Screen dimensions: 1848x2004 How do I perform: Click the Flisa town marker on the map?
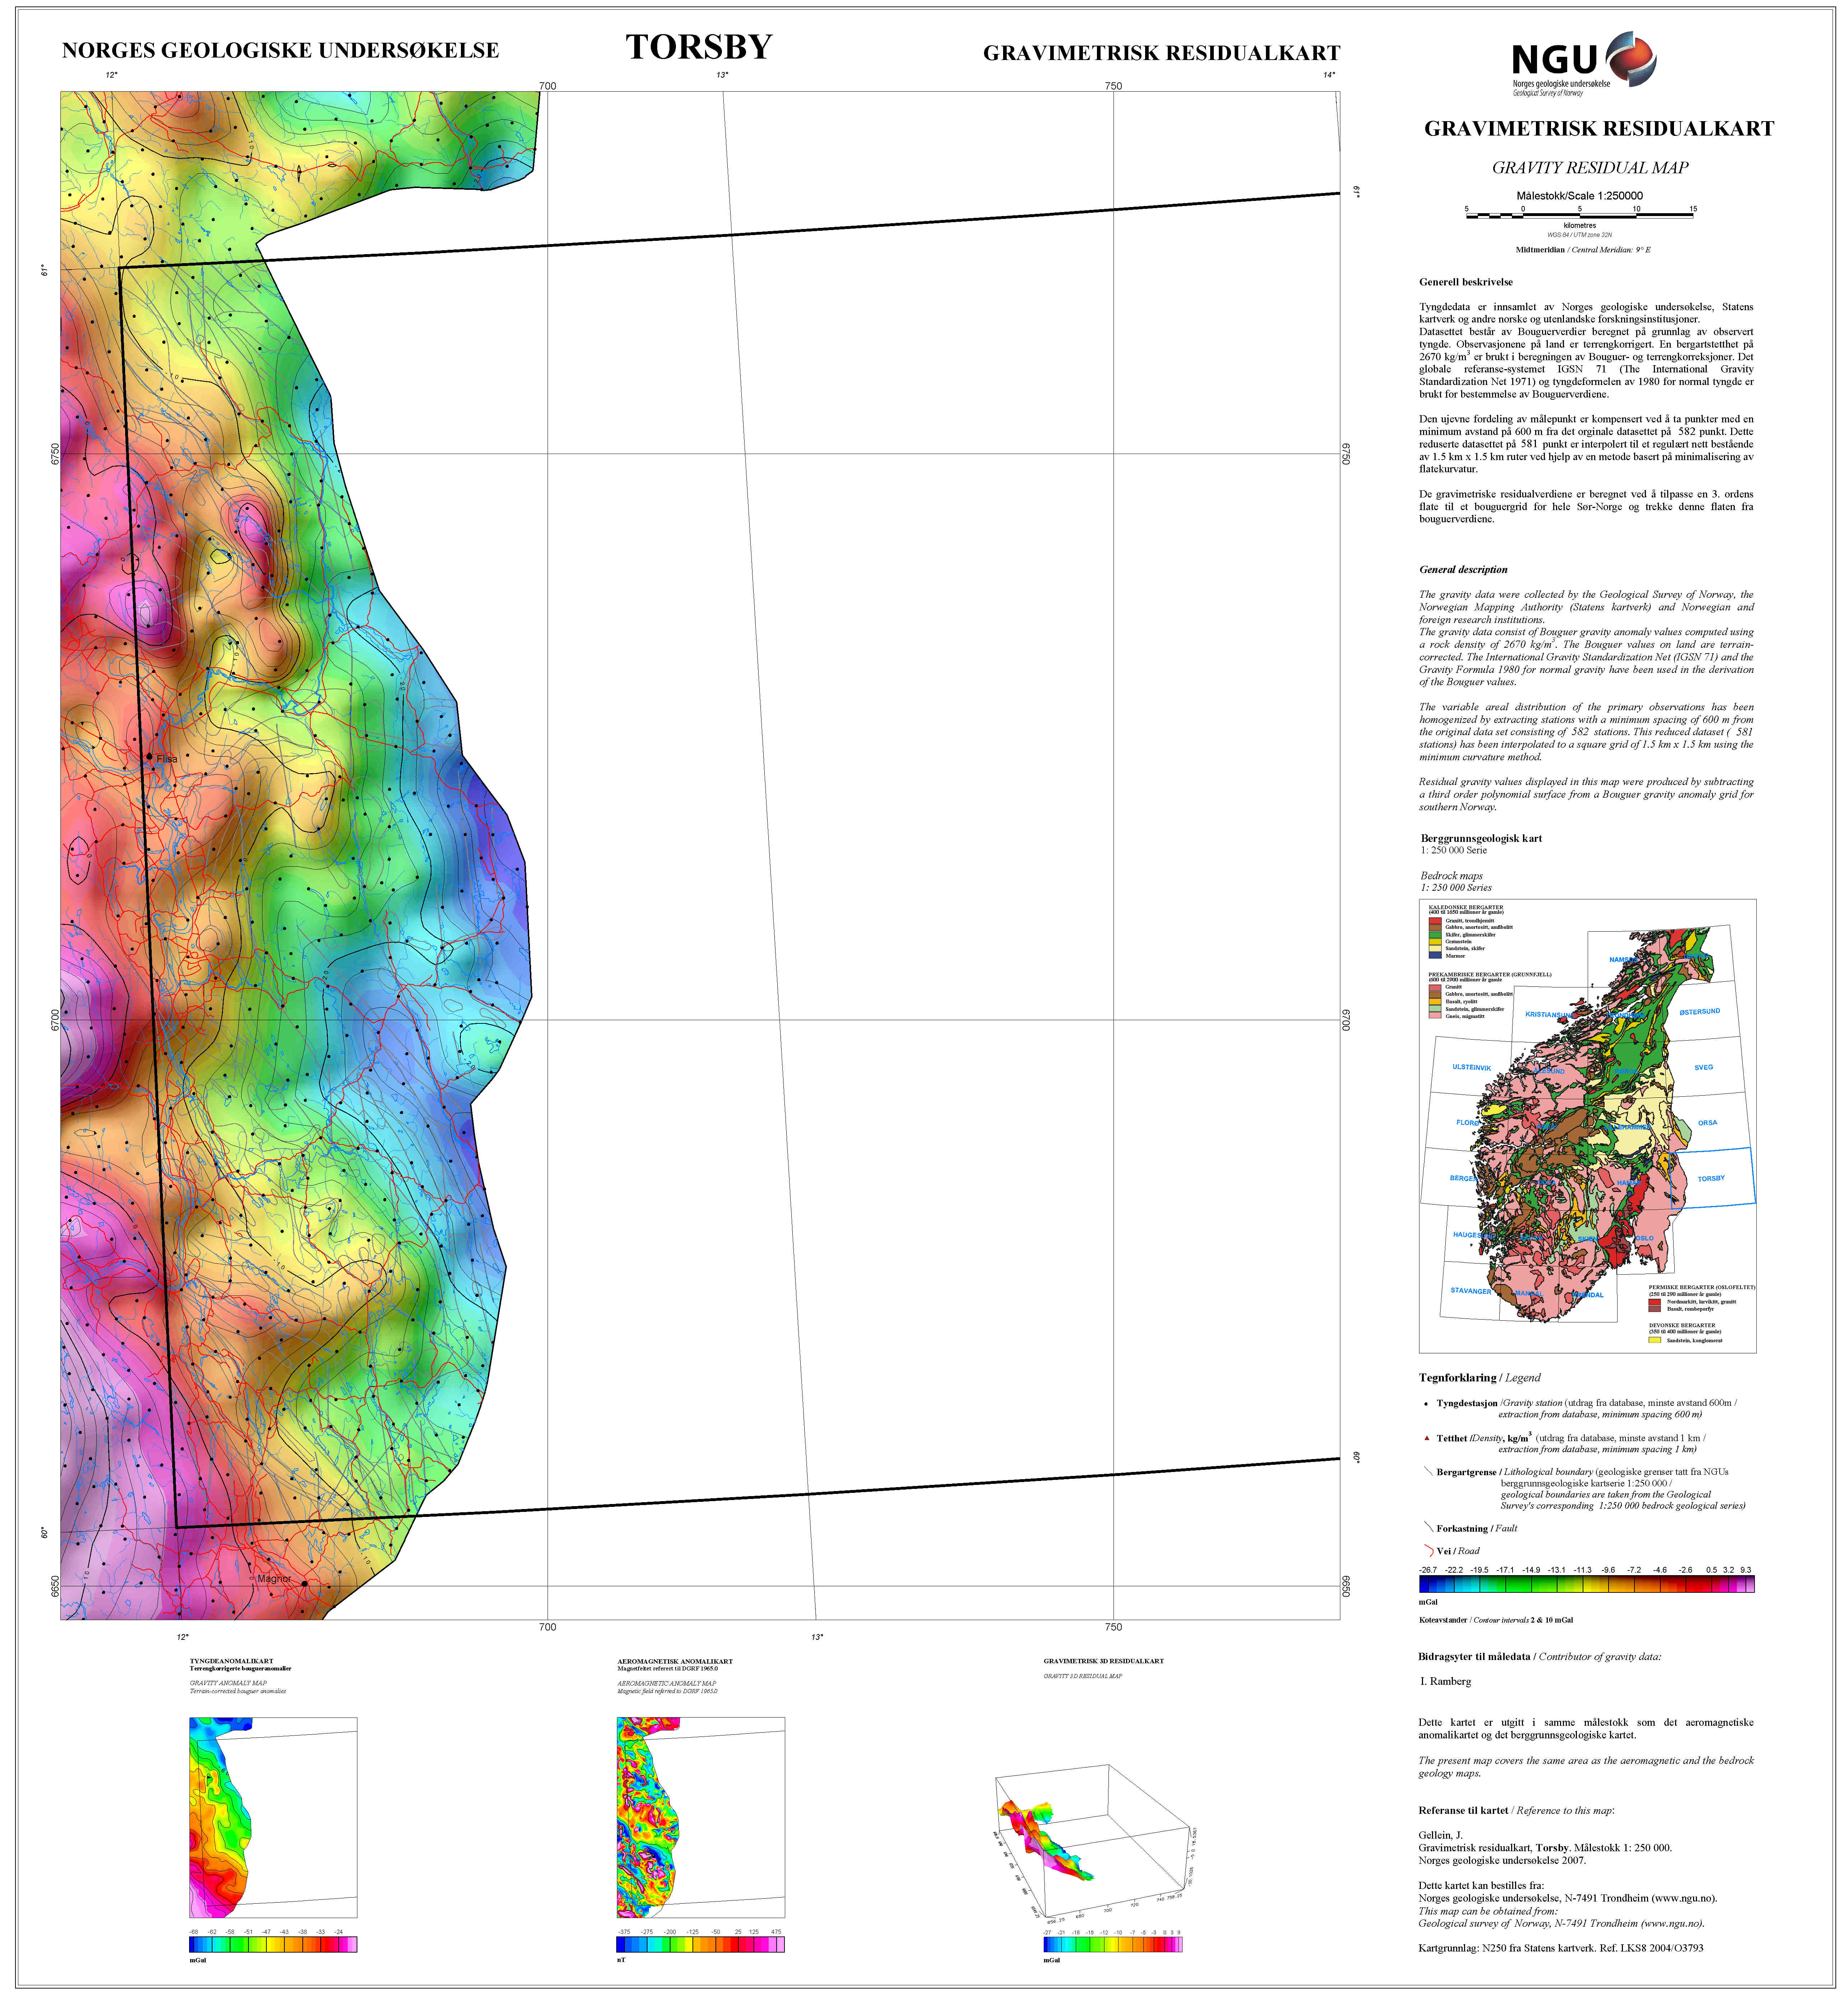click(x=149, y=757)
